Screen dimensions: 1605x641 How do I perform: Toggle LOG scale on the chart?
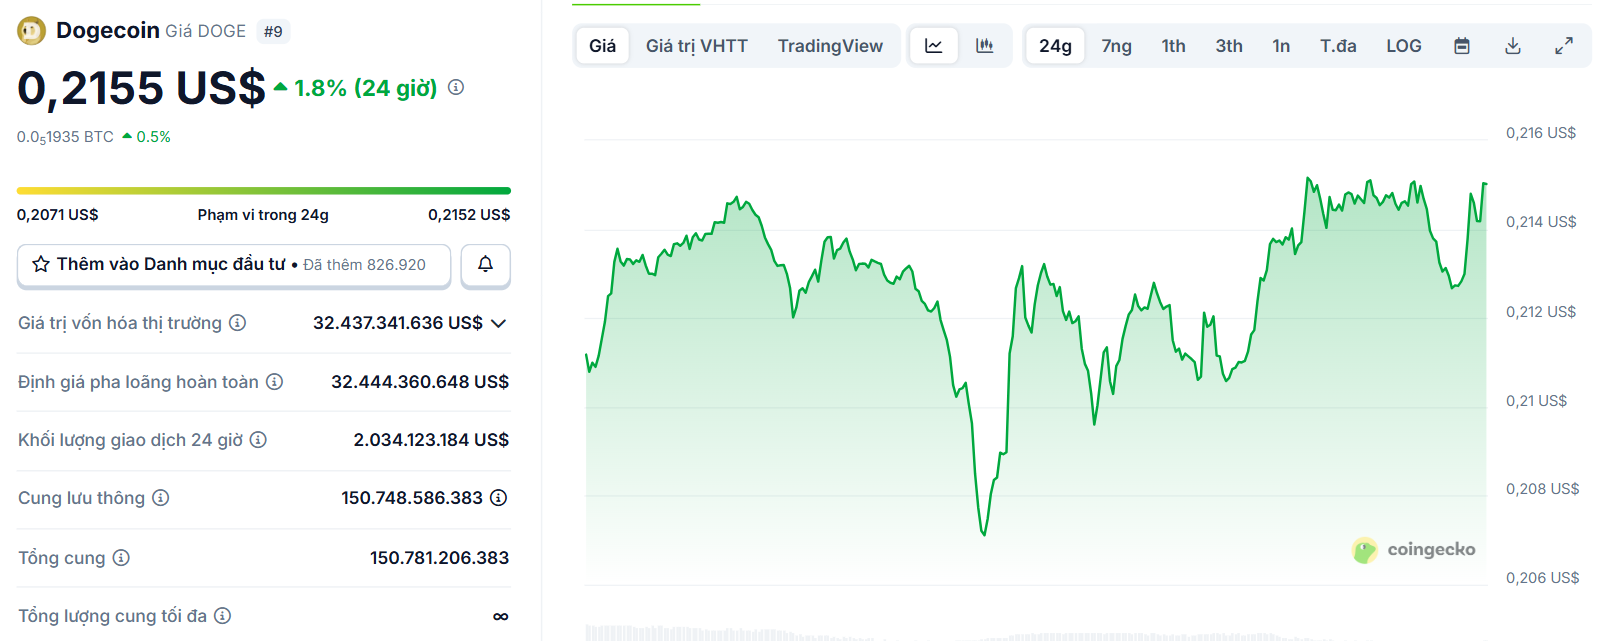pos(1403,45)
